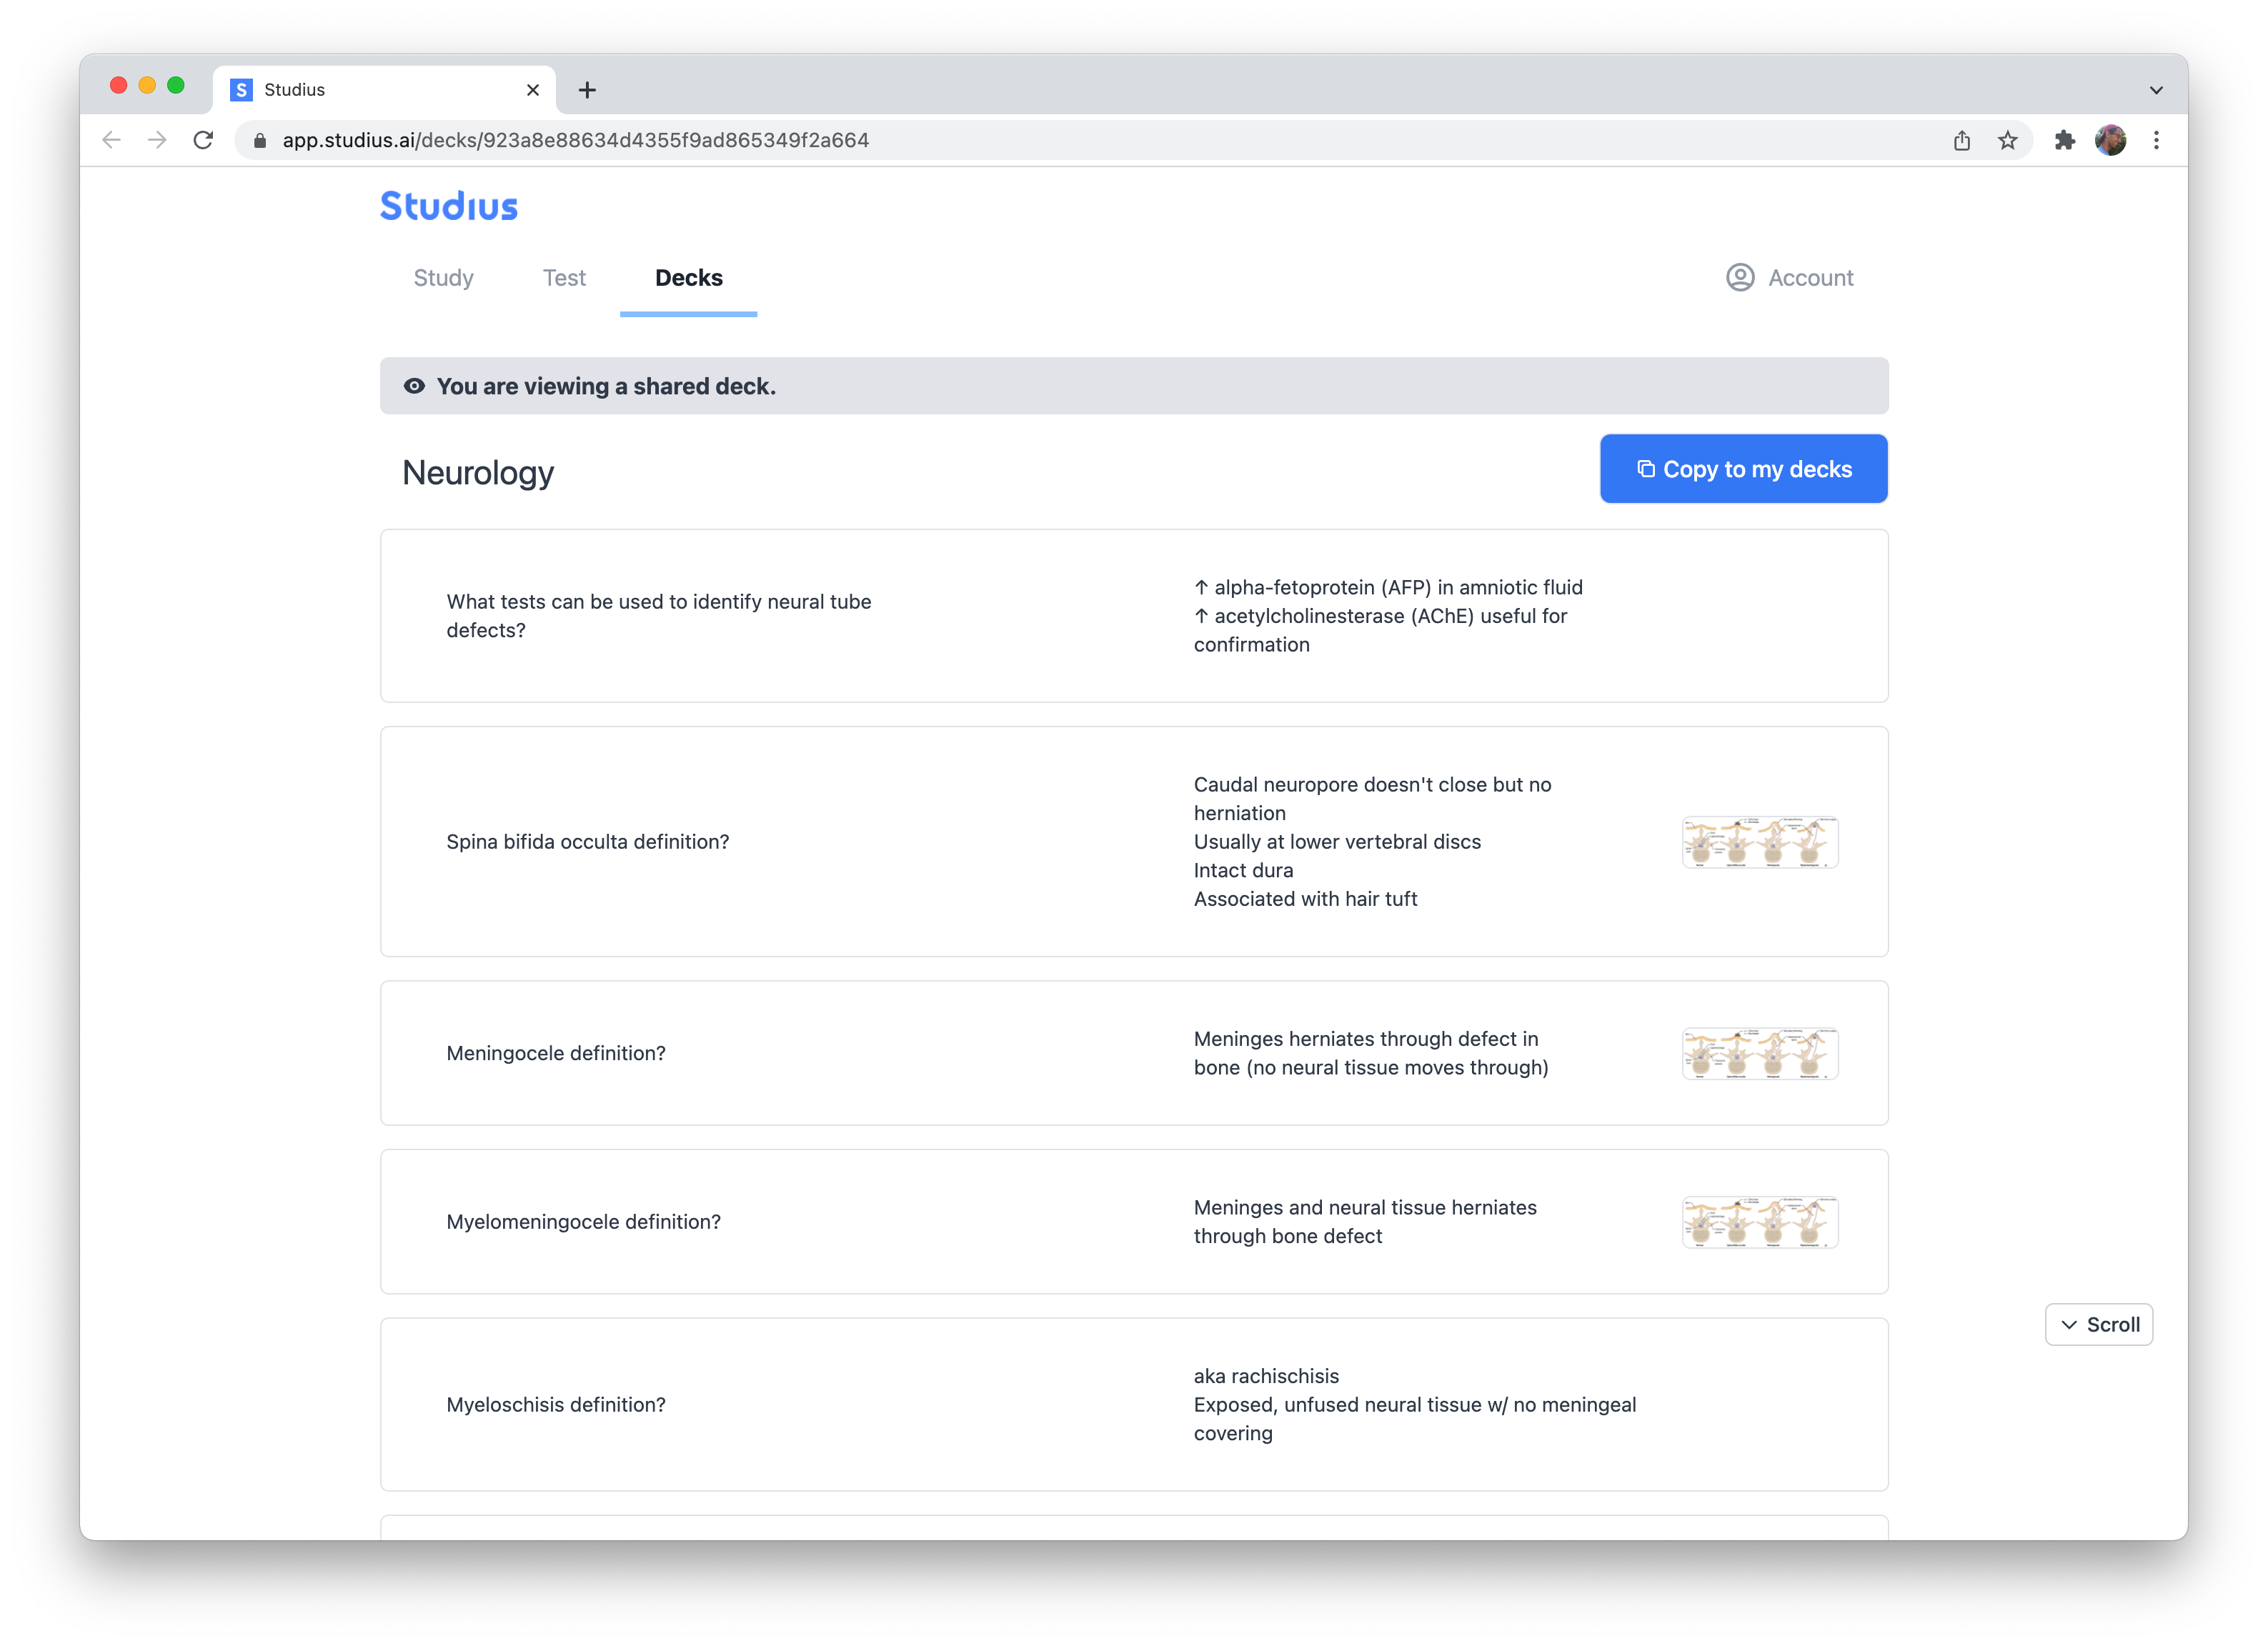The height and width of the screenshot is (1646, 2268).
Task: Click the eye icon in shared deck banner
Action: point(414,386)
